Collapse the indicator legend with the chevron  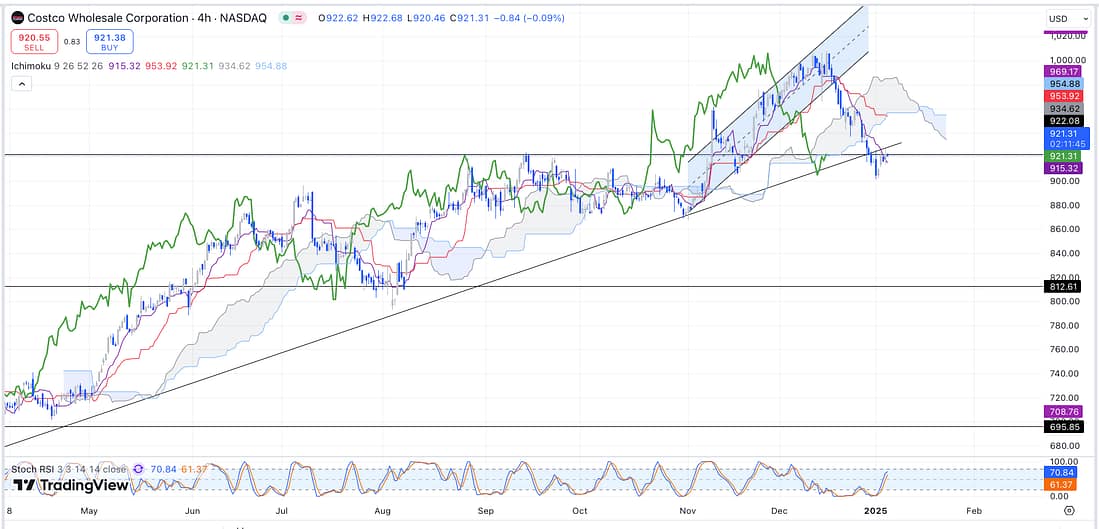pyautogui.click(x=21, y=85)
